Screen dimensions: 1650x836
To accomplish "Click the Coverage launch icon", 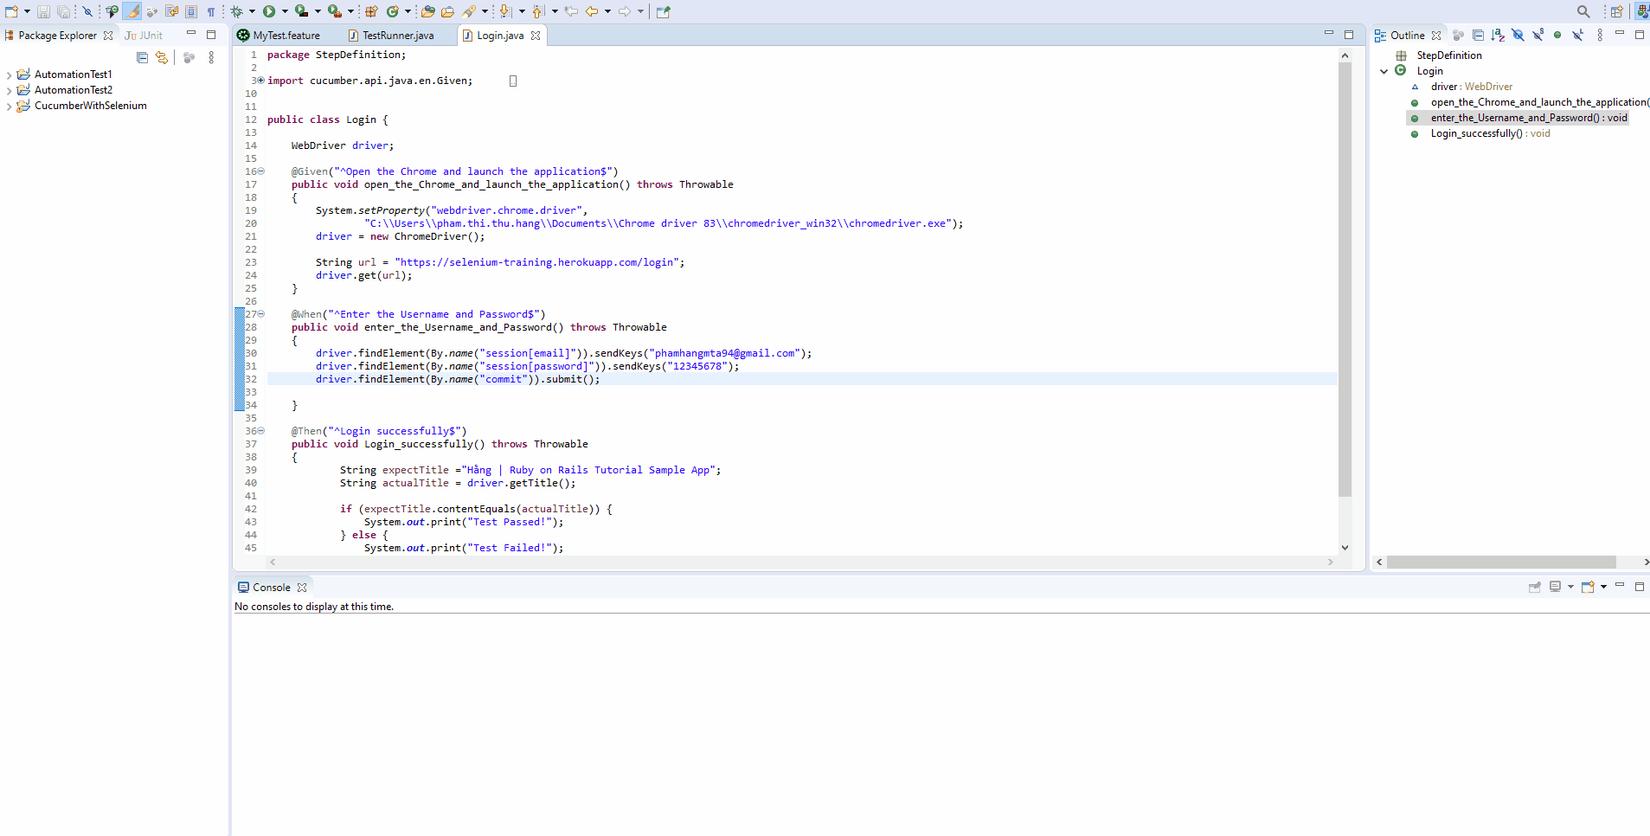I will 301,11.
